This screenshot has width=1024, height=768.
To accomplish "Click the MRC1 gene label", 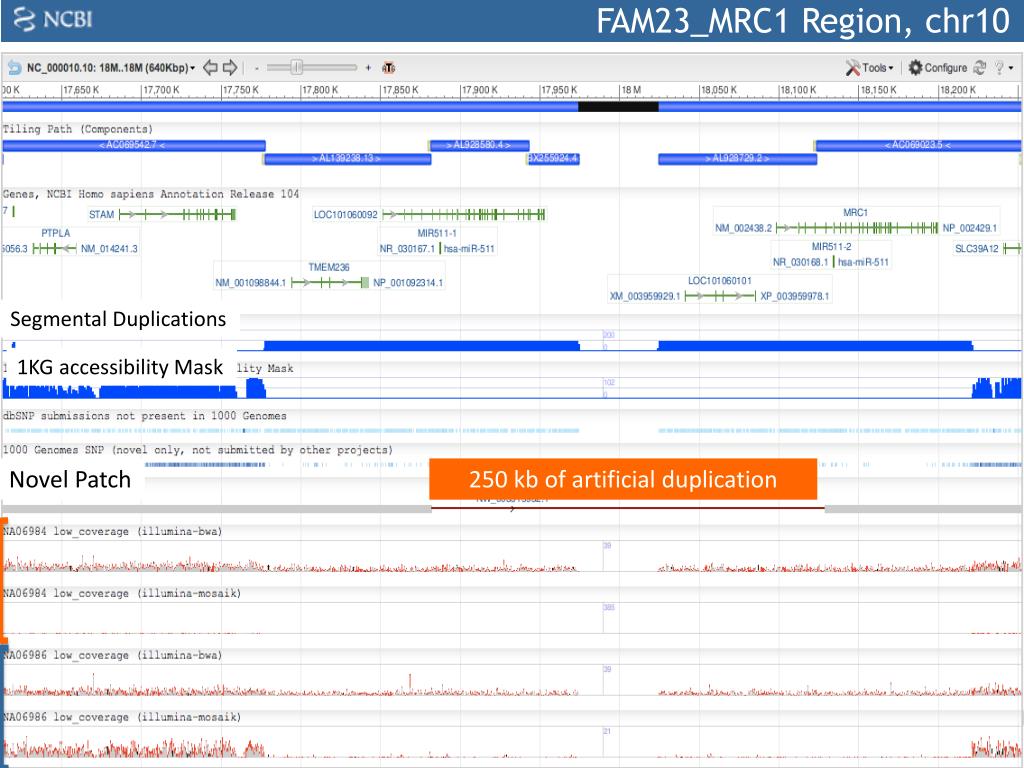I will [855, 212].
